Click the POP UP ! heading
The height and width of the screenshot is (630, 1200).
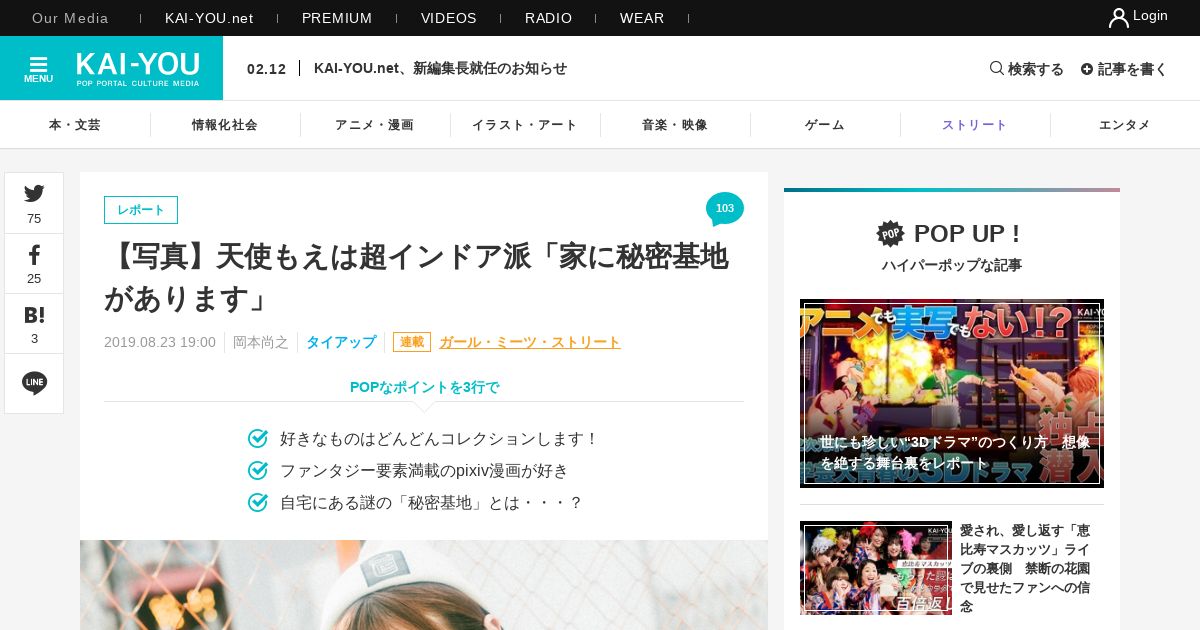coord(967,233)
